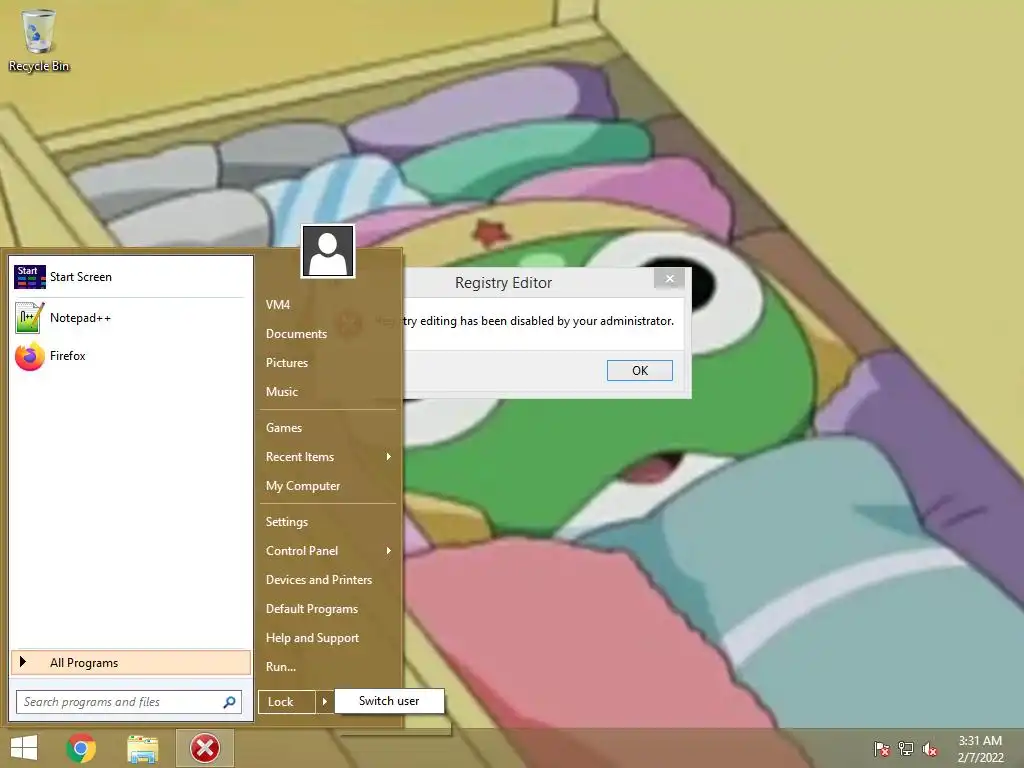Open File Explorer from the taskbar
1024x768 pixels.
(142, 748)
